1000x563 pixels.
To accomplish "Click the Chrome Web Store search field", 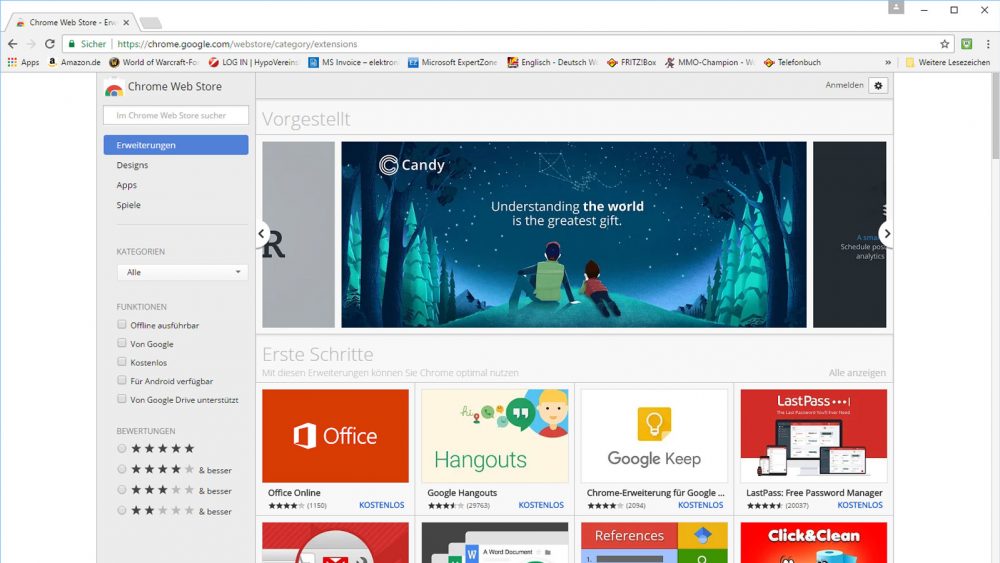I will pyautogui.click(x=176, y=115).
